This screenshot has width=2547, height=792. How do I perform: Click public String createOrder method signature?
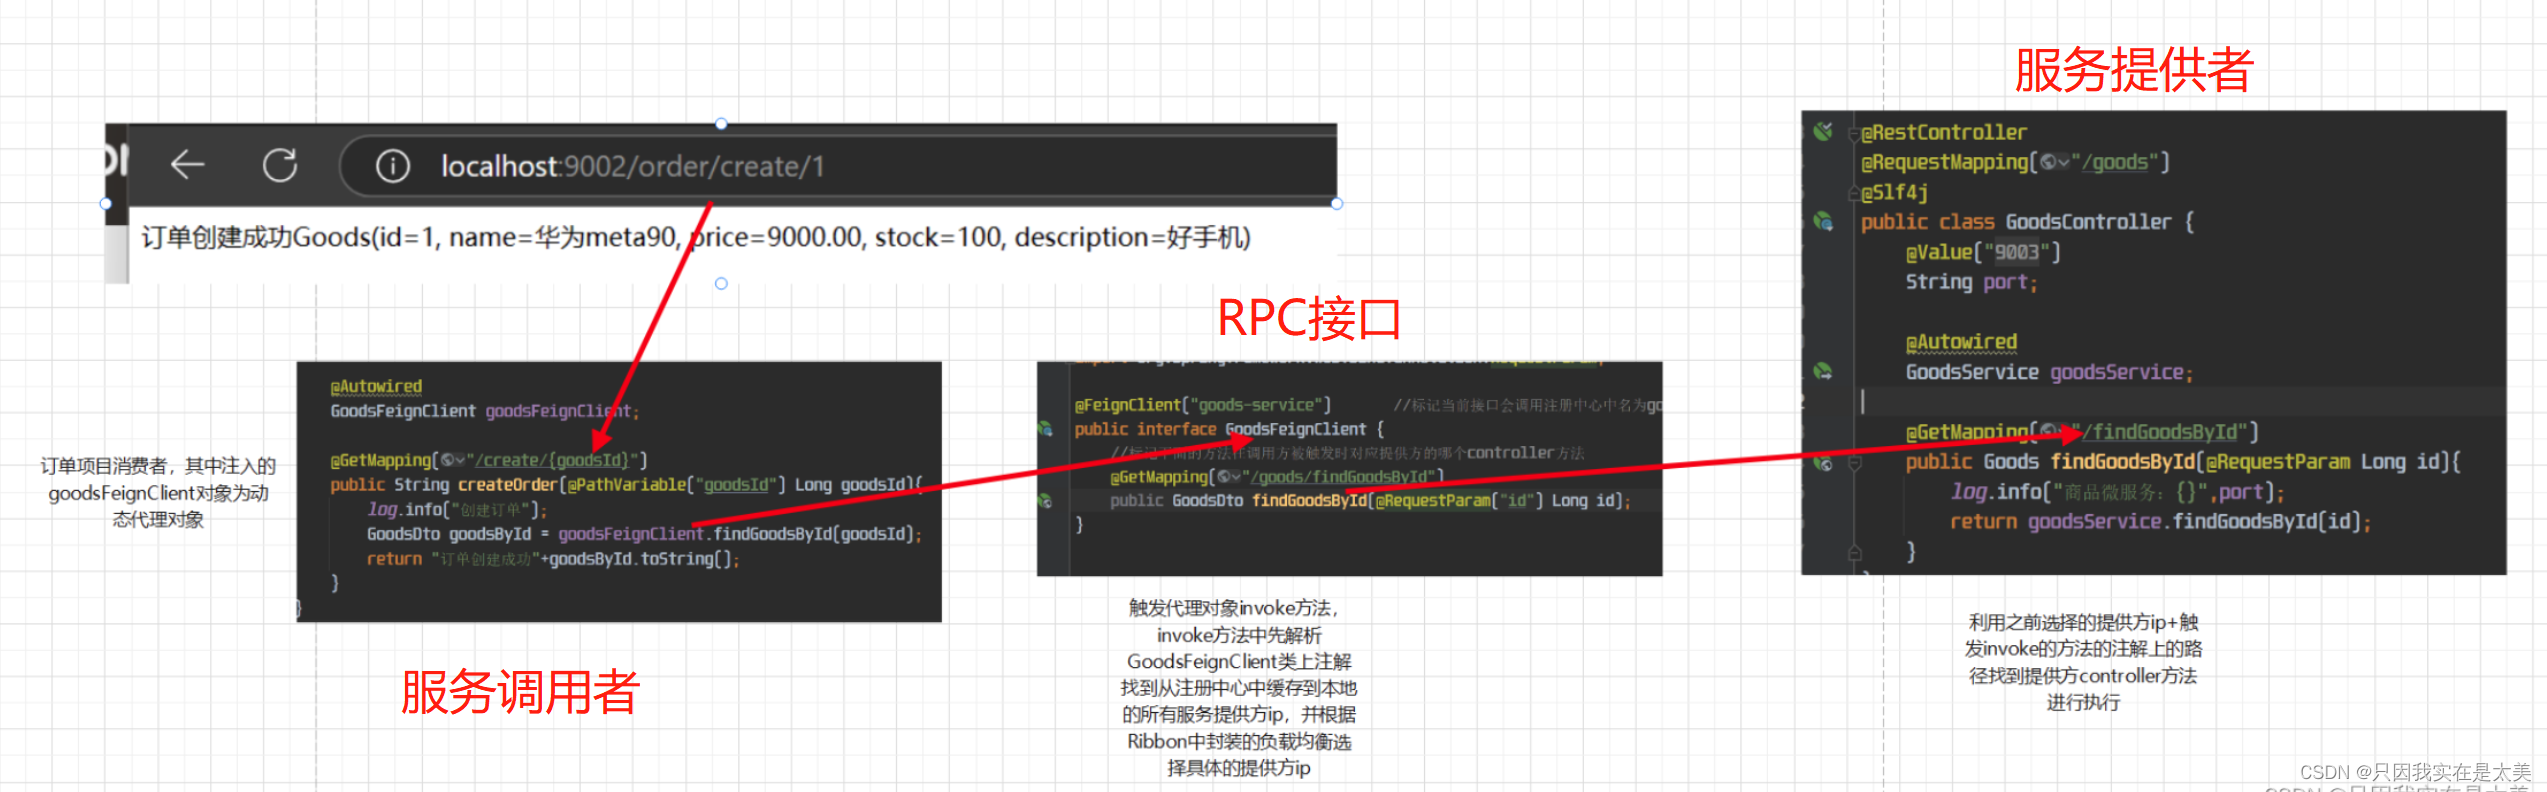(627, 484)
